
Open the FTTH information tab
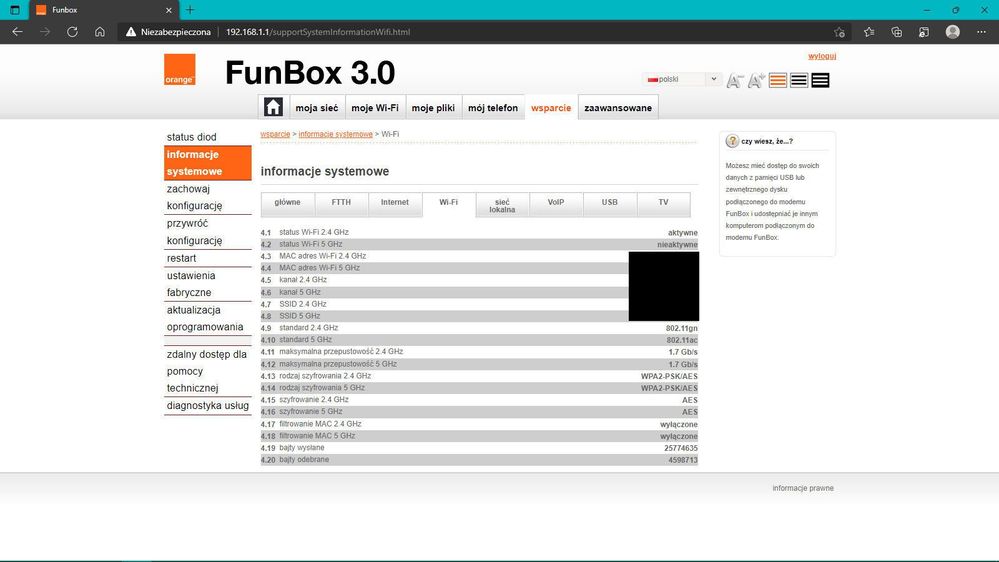(x=341, y=202)
